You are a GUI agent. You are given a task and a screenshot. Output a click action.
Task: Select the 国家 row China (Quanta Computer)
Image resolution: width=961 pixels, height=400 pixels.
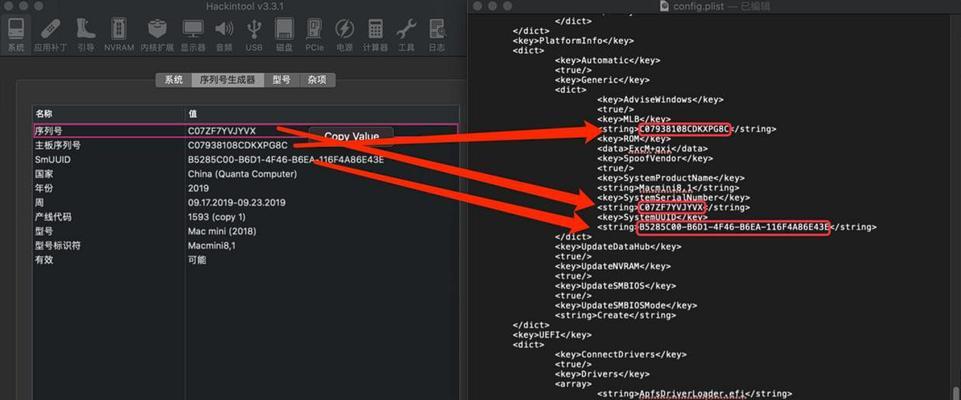tap(245, 174)
